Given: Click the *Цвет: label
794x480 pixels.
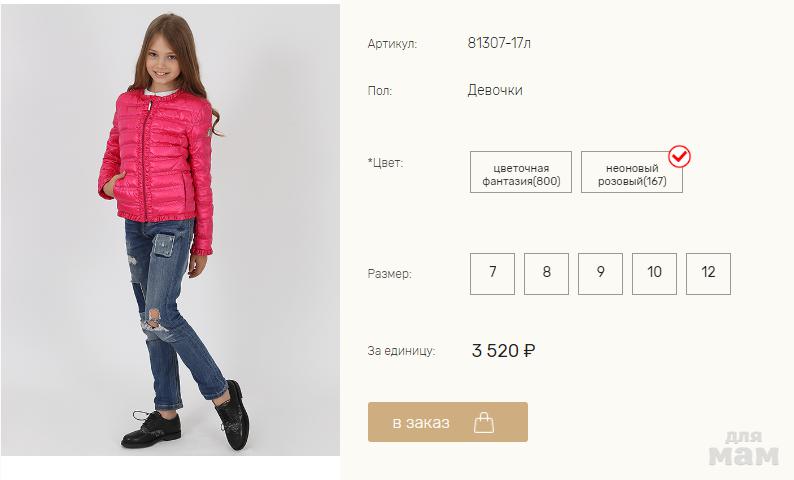Looking at the screenshot, I should (x=385, y=162).
